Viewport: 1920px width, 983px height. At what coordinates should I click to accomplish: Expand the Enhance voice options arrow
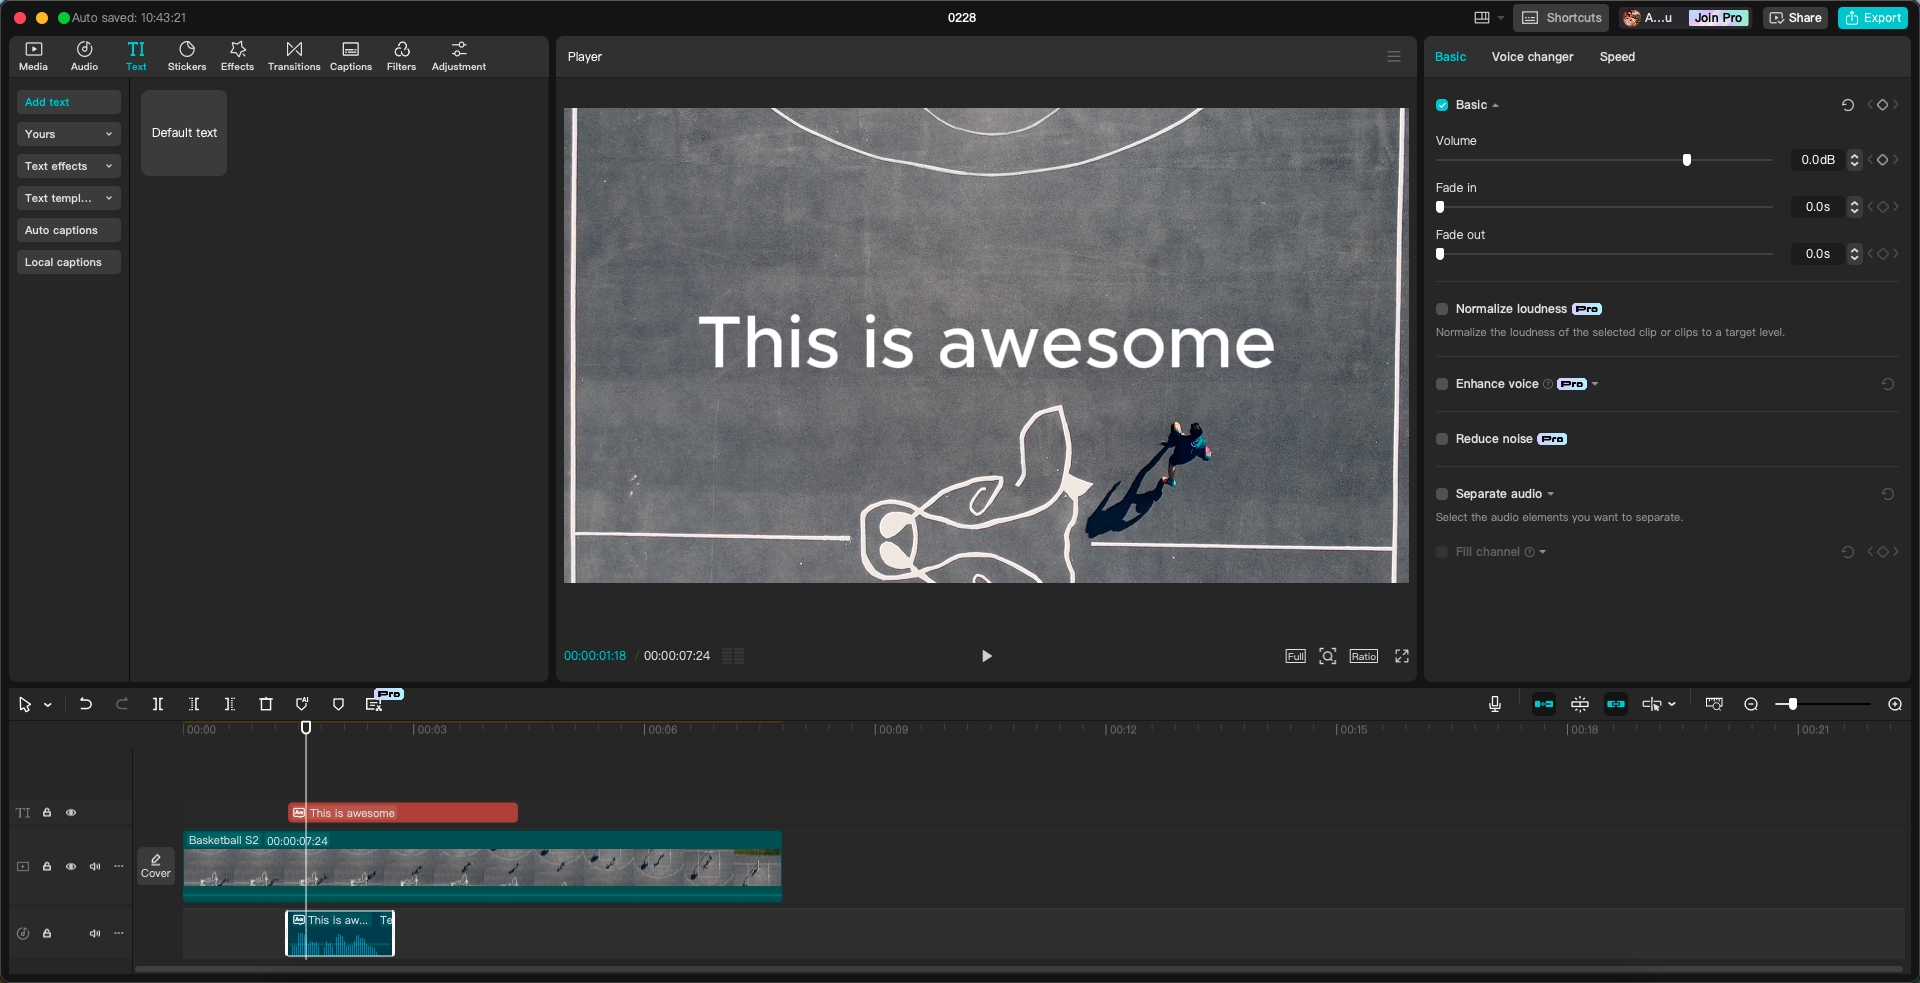coord(1595,384)
